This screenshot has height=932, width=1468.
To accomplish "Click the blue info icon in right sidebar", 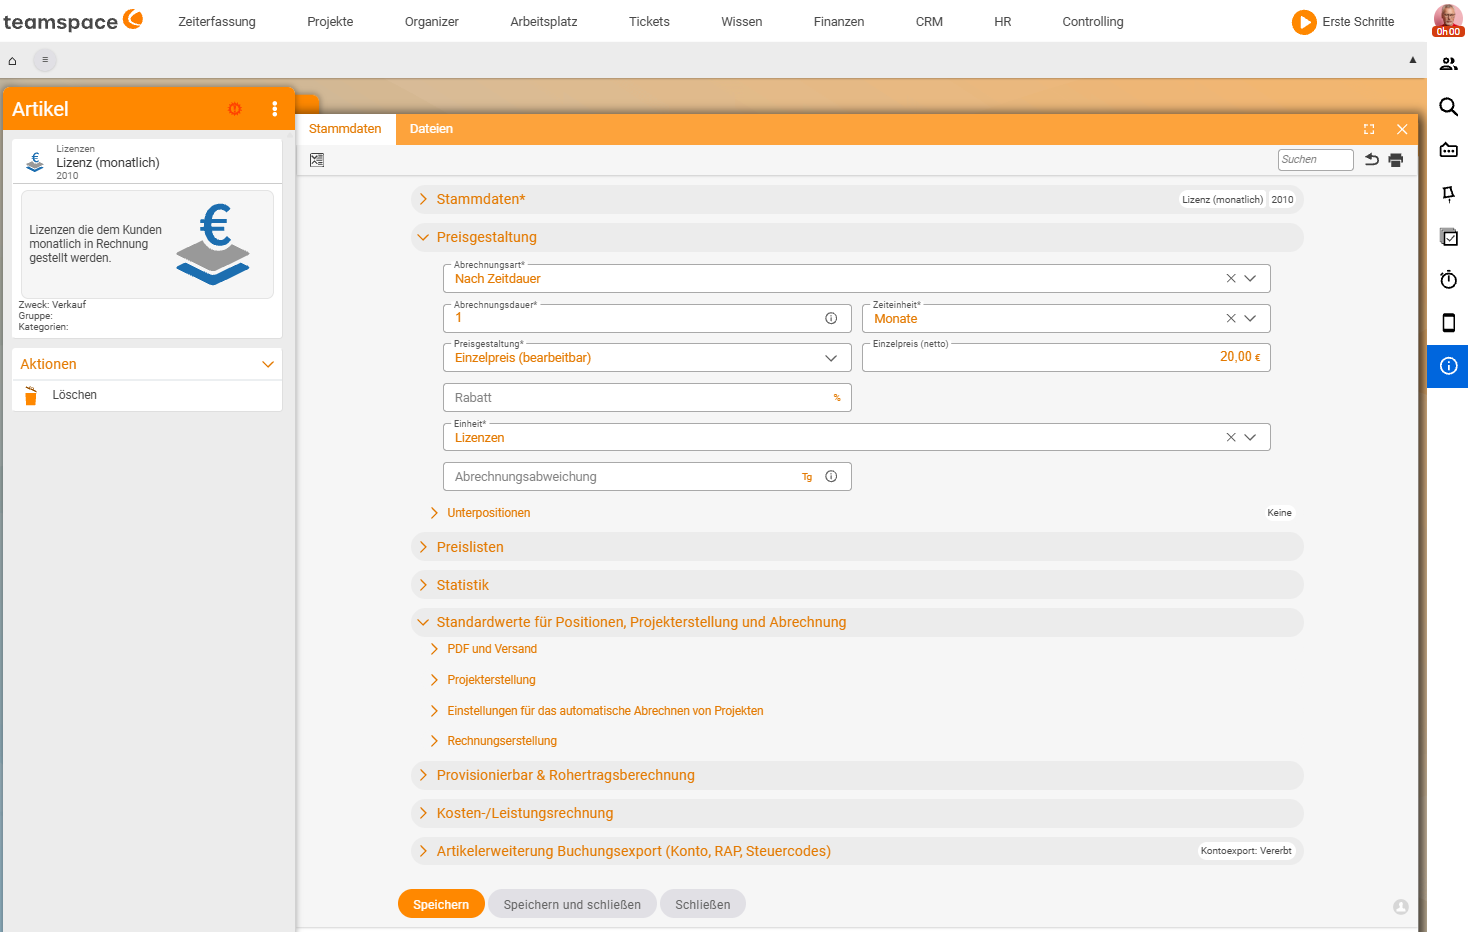I will (x=1448, y=366).
